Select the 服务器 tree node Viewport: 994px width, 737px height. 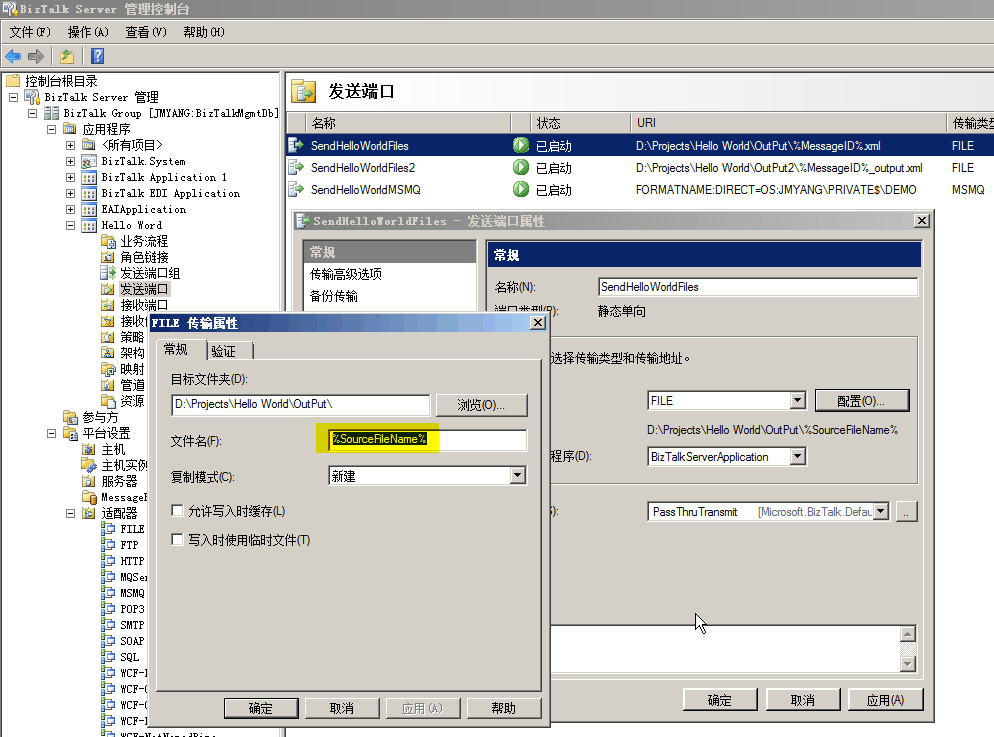click(119, 481)
